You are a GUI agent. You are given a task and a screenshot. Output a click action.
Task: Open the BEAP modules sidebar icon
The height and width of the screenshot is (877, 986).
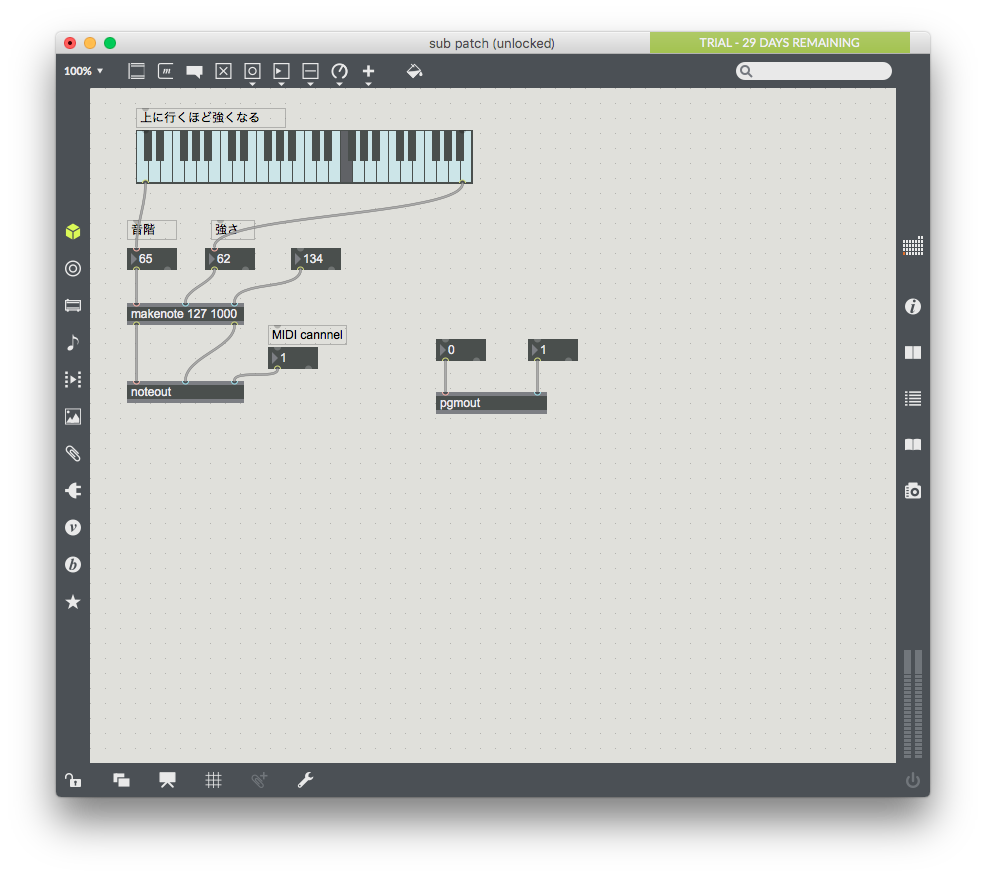click(73, 565)
